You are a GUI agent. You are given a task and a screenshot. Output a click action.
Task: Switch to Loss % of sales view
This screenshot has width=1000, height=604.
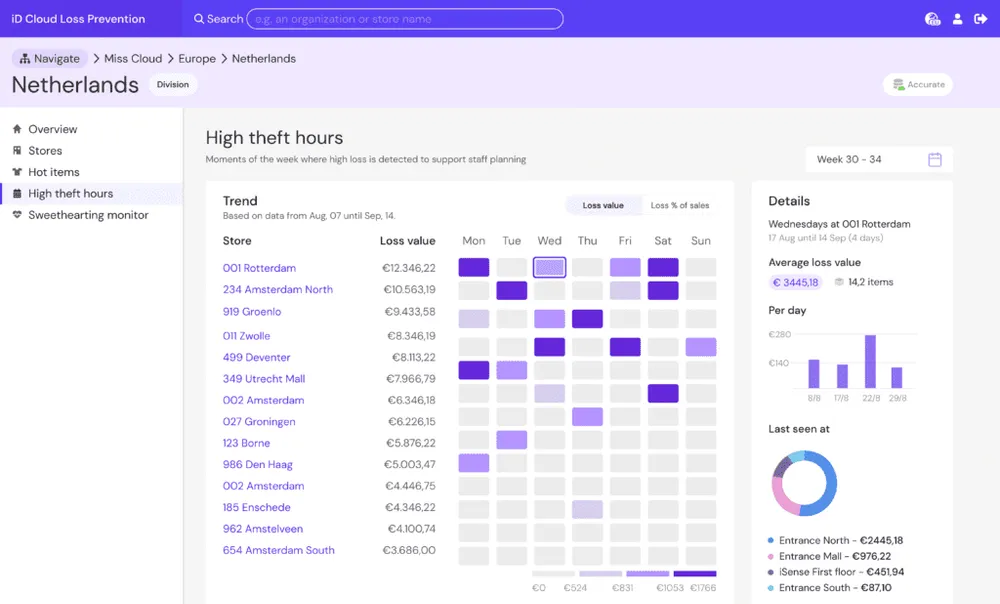679,205
